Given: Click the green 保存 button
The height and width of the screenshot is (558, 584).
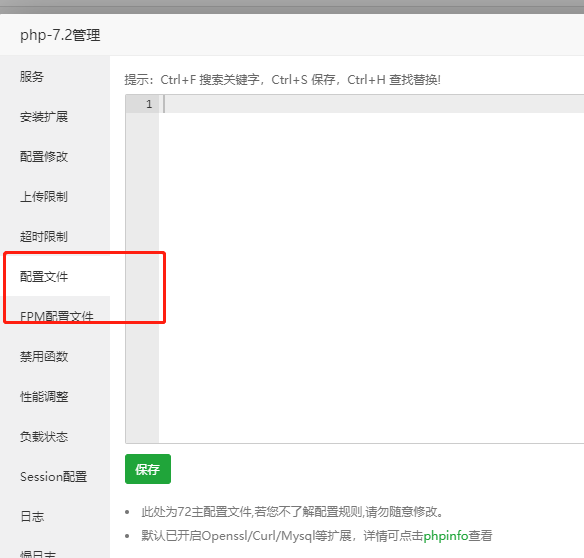Looking at the screenshot, I should pyautogui.click(x=148, y=469).
